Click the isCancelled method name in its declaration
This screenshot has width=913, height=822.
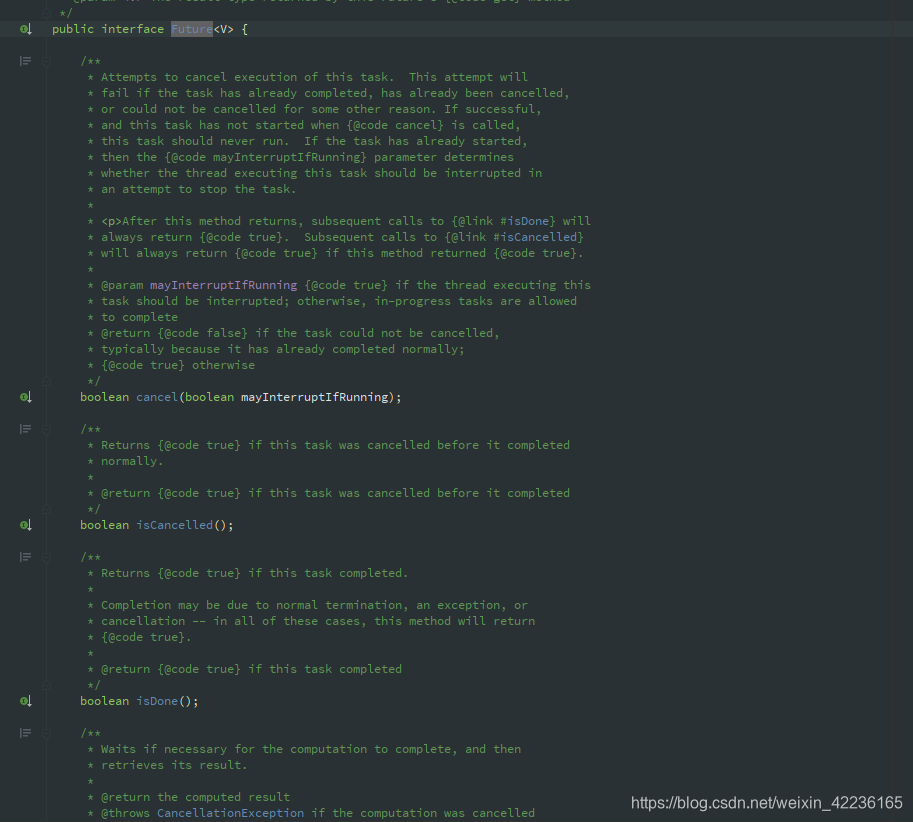tap(175, 525)
